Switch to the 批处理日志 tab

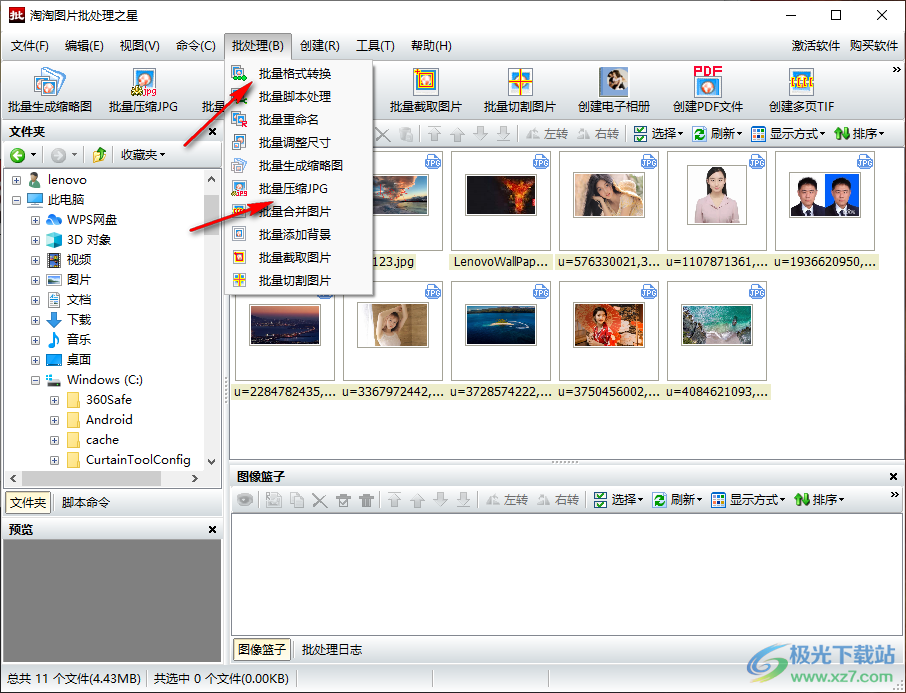click(332, 650)
